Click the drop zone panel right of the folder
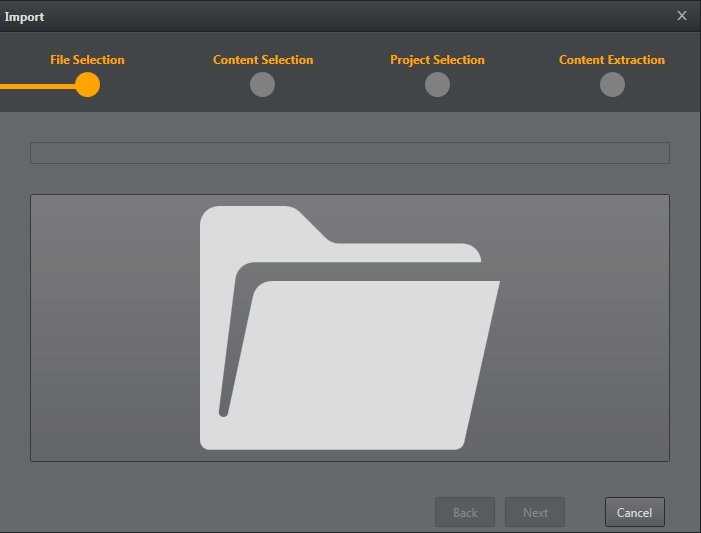Screen dimensions: 701x533 (585, 328)
